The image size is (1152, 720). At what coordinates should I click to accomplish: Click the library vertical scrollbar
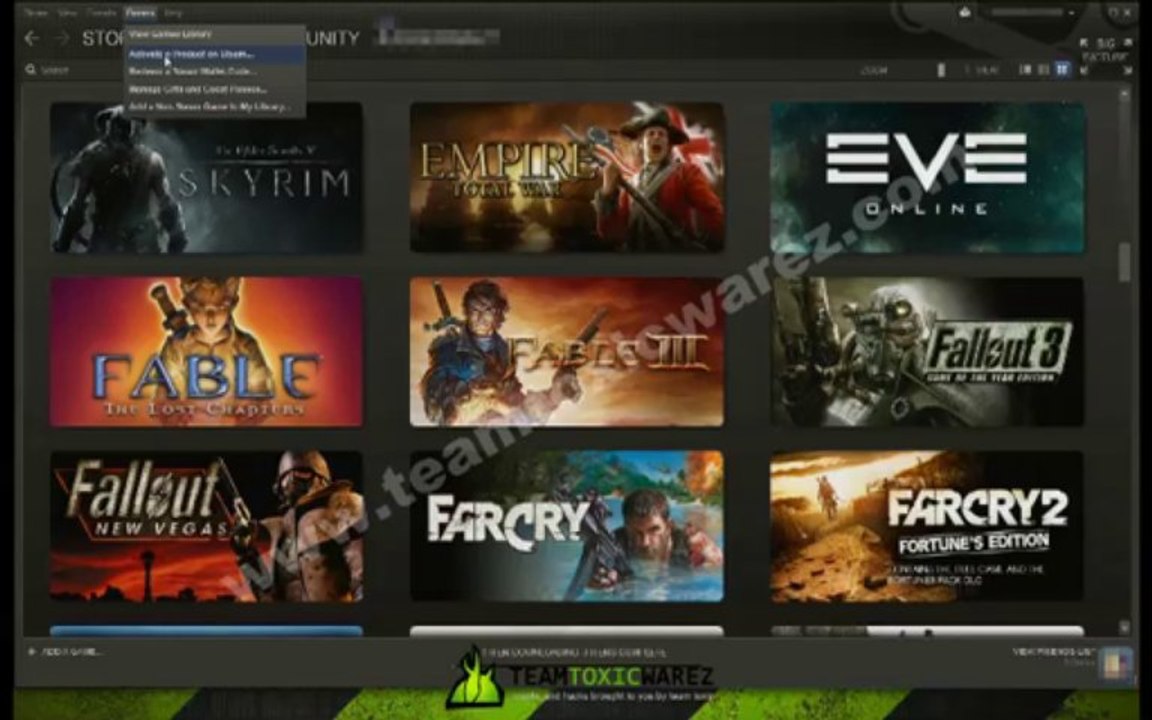click(1124, 262)
